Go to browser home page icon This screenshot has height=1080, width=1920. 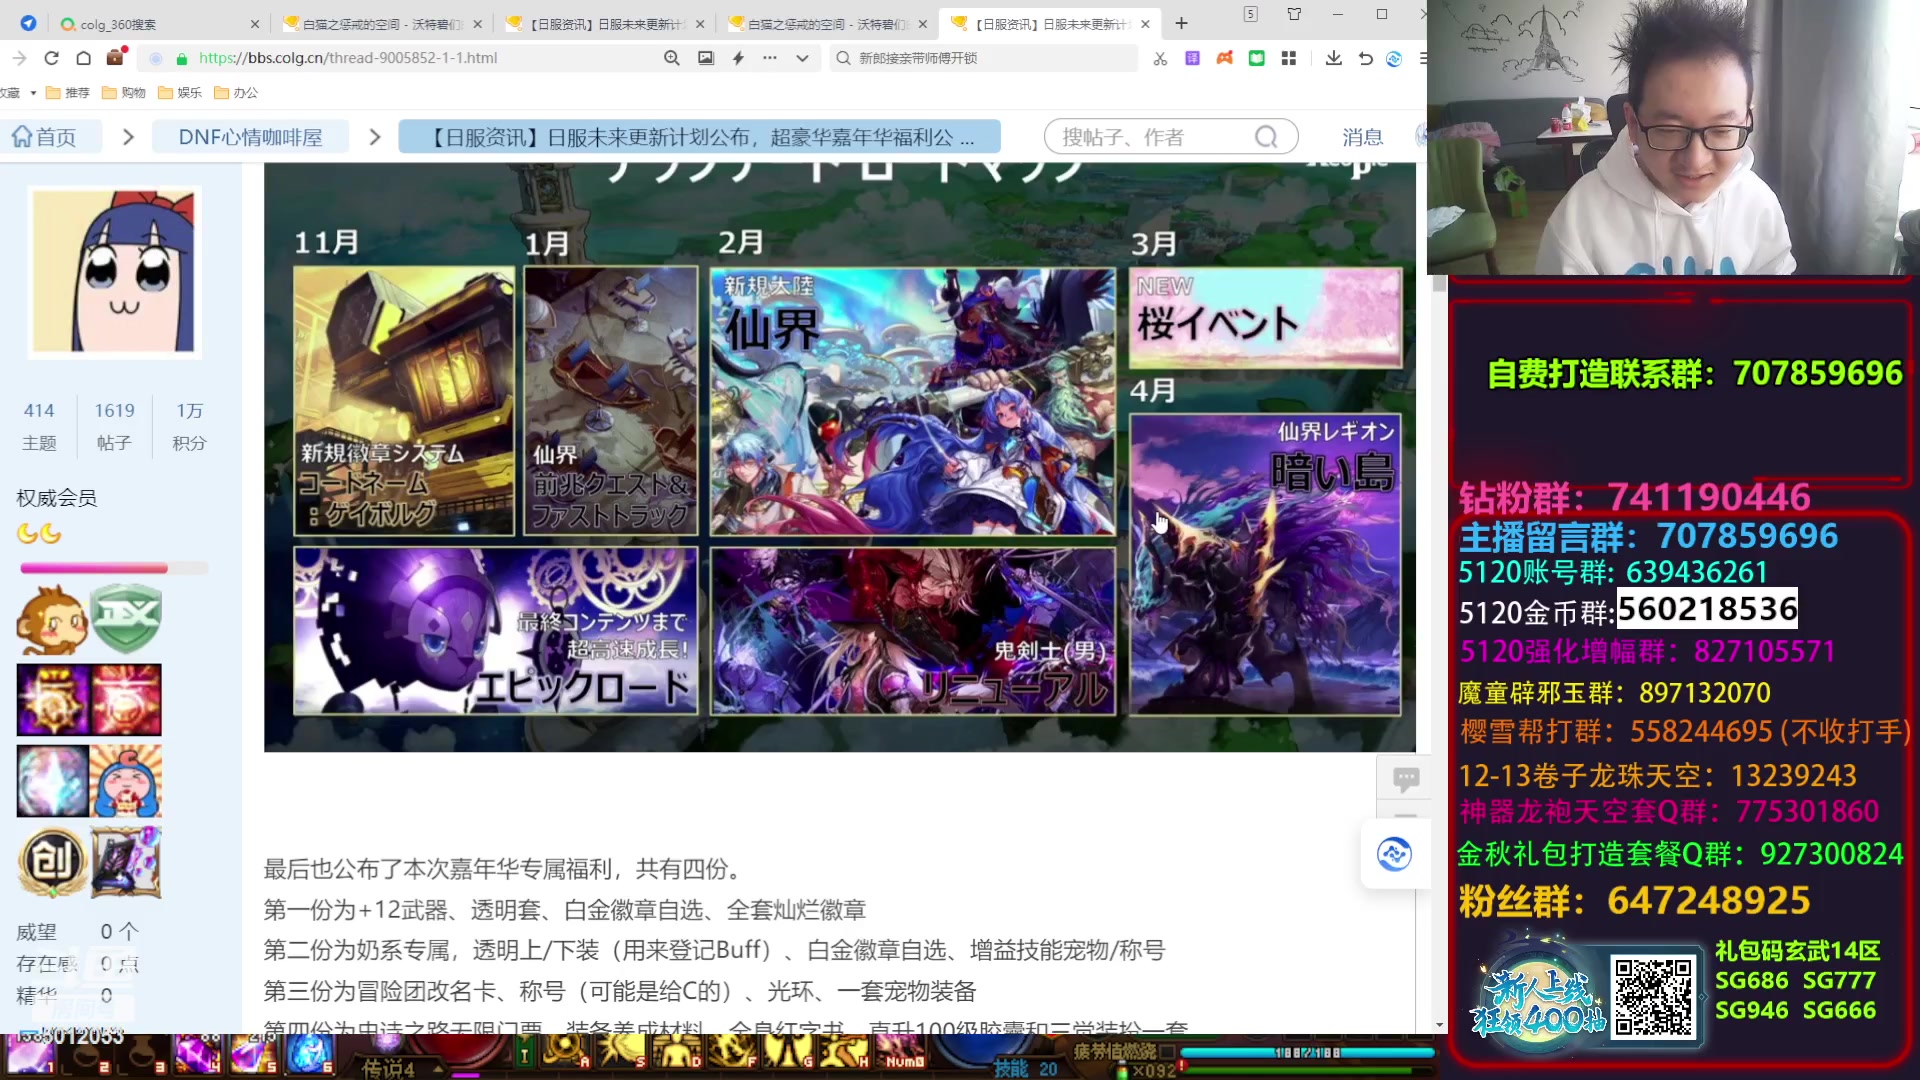tap(84, 58)
